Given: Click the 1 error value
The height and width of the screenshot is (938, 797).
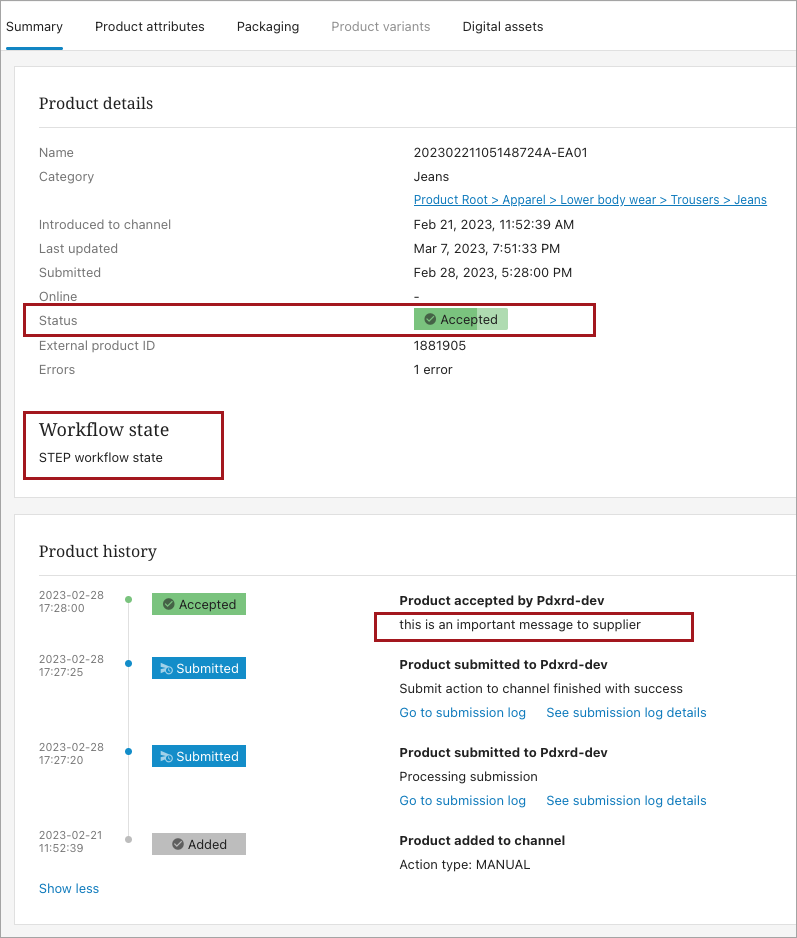Looking at the screenshot, I should [x=433, y=370].
